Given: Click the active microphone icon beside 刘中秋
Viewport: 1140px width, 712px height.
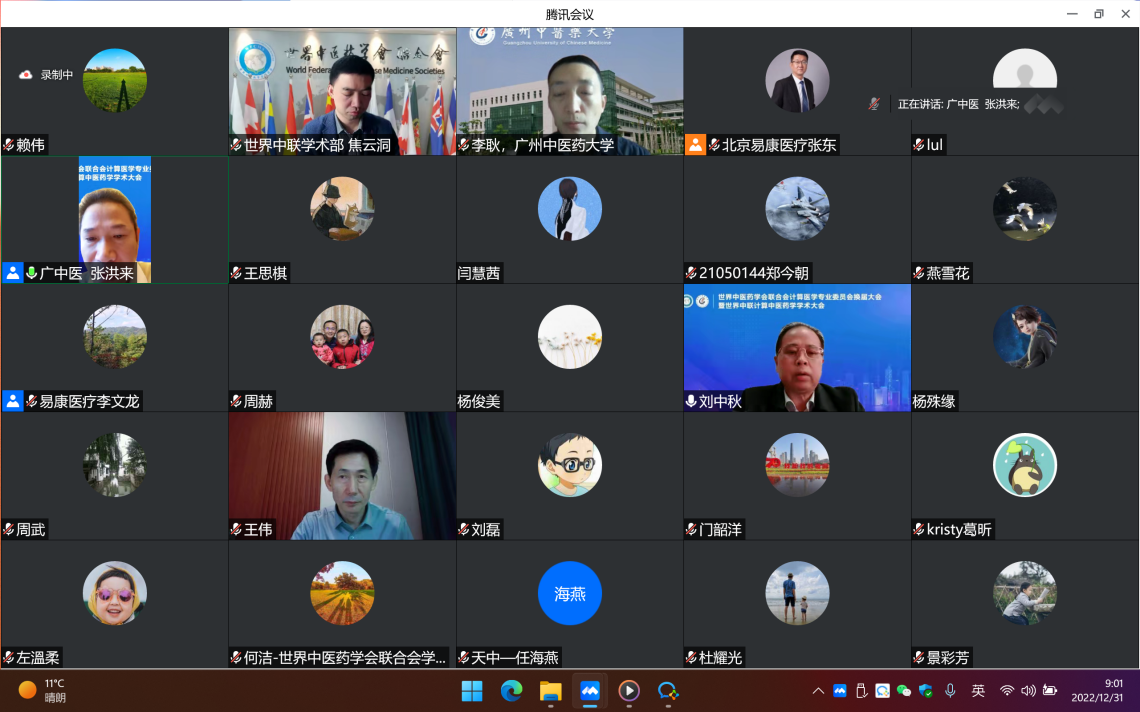Looking at the screenshot, I should tap(689, 402).
